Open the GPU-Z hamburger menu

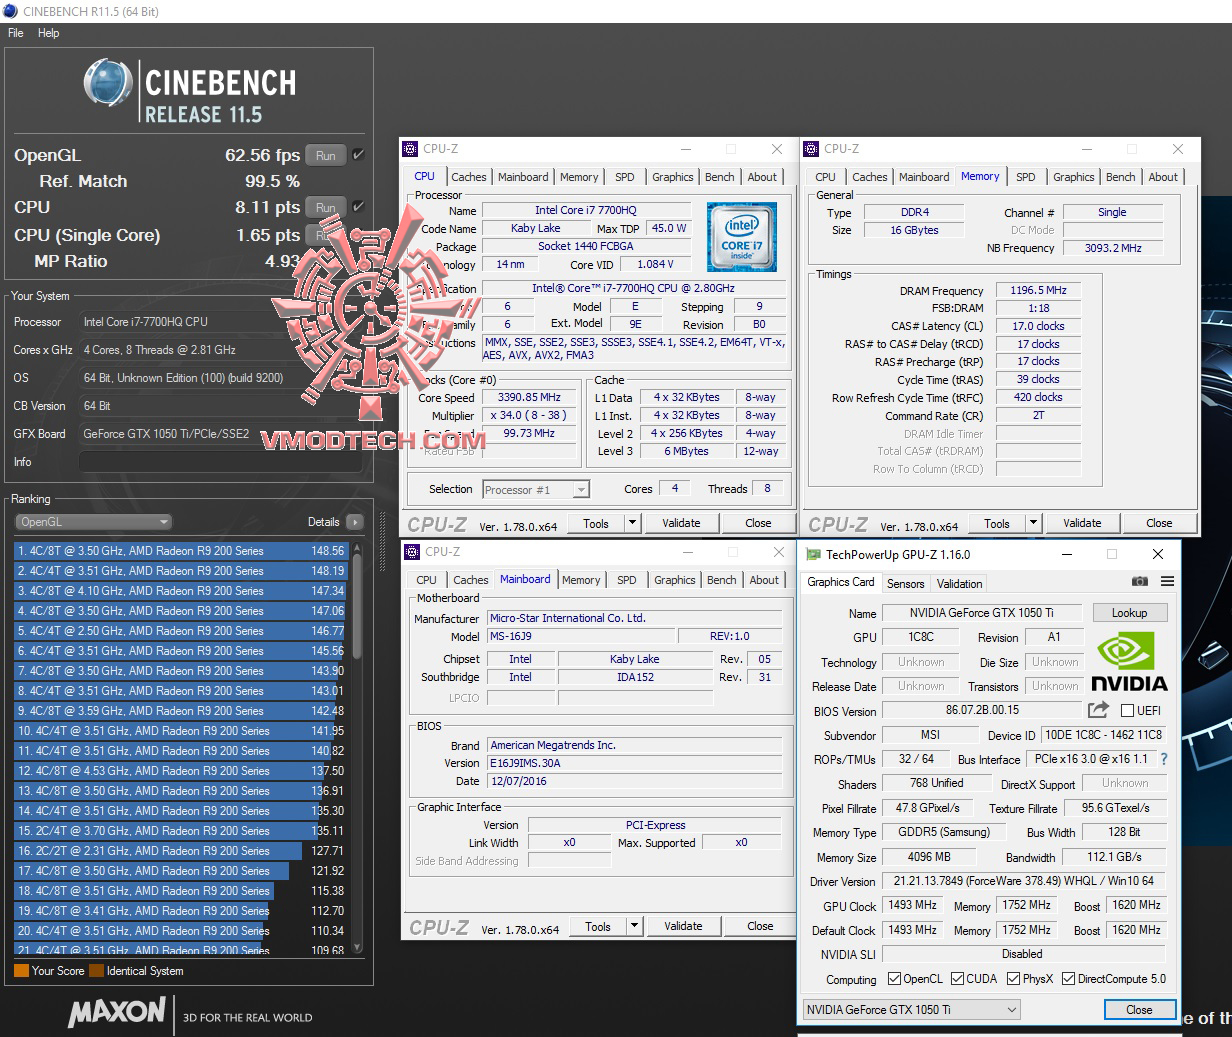tap(1167, 581)
